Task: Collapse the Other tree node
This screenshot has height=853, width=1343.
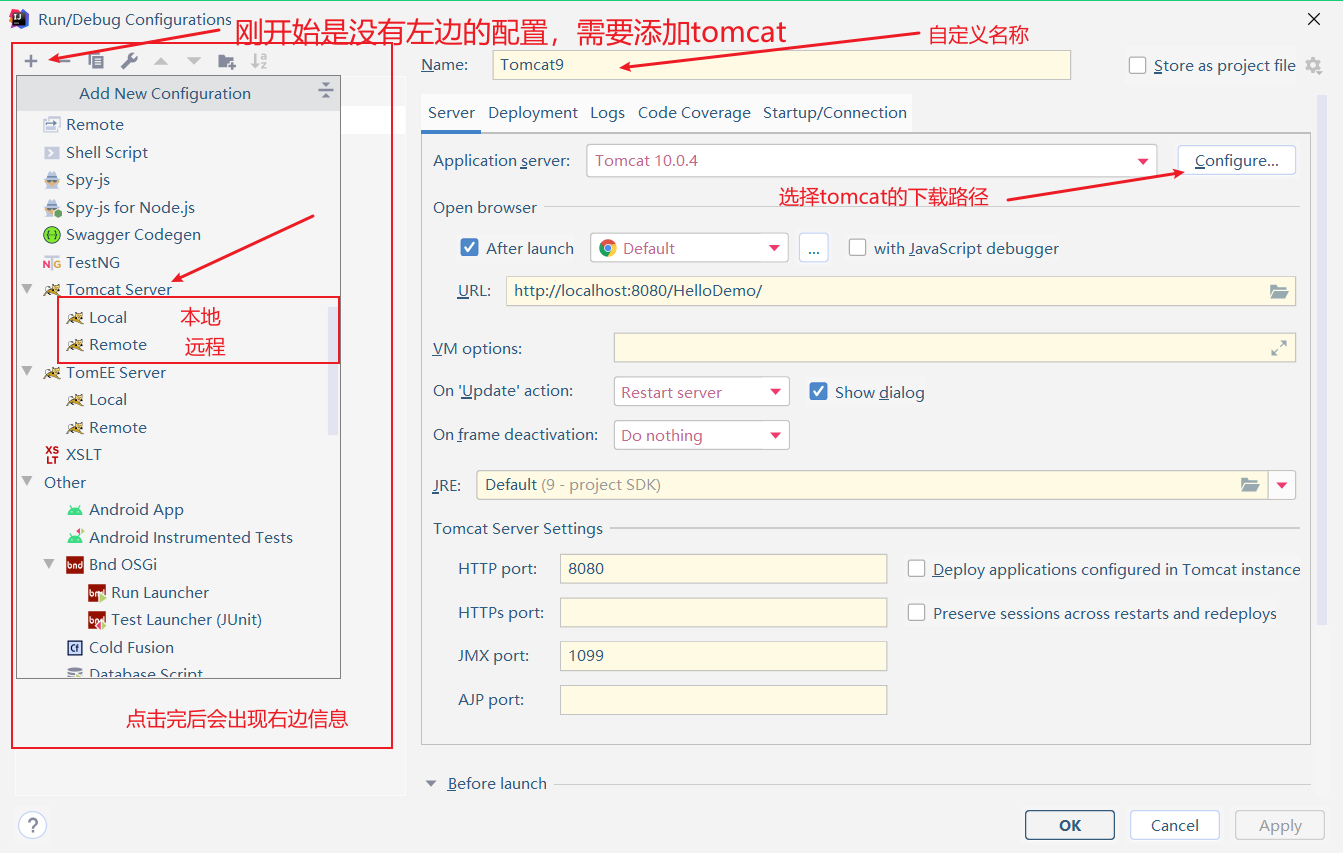Action: coord(28,482)
